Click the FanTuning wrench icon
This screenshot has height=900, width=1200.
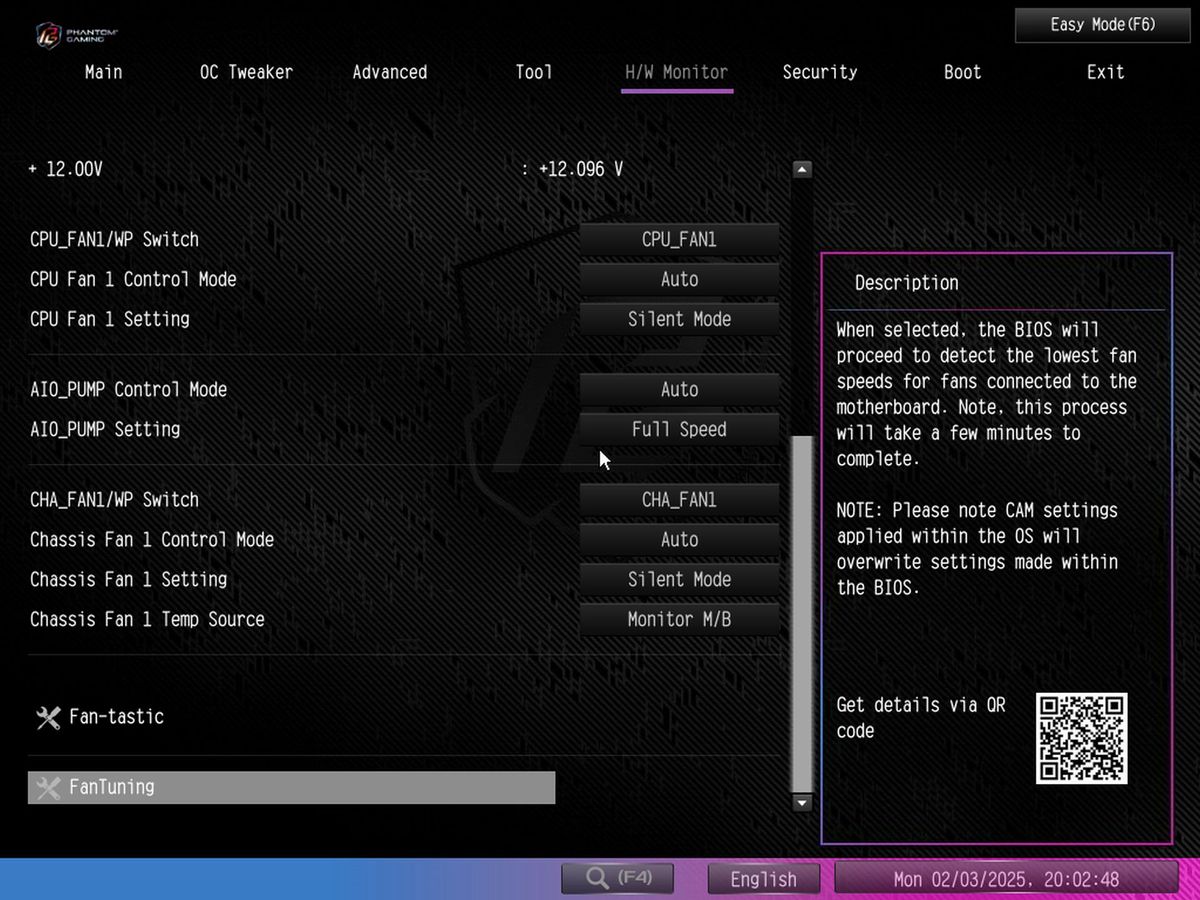tap(48, 788)
